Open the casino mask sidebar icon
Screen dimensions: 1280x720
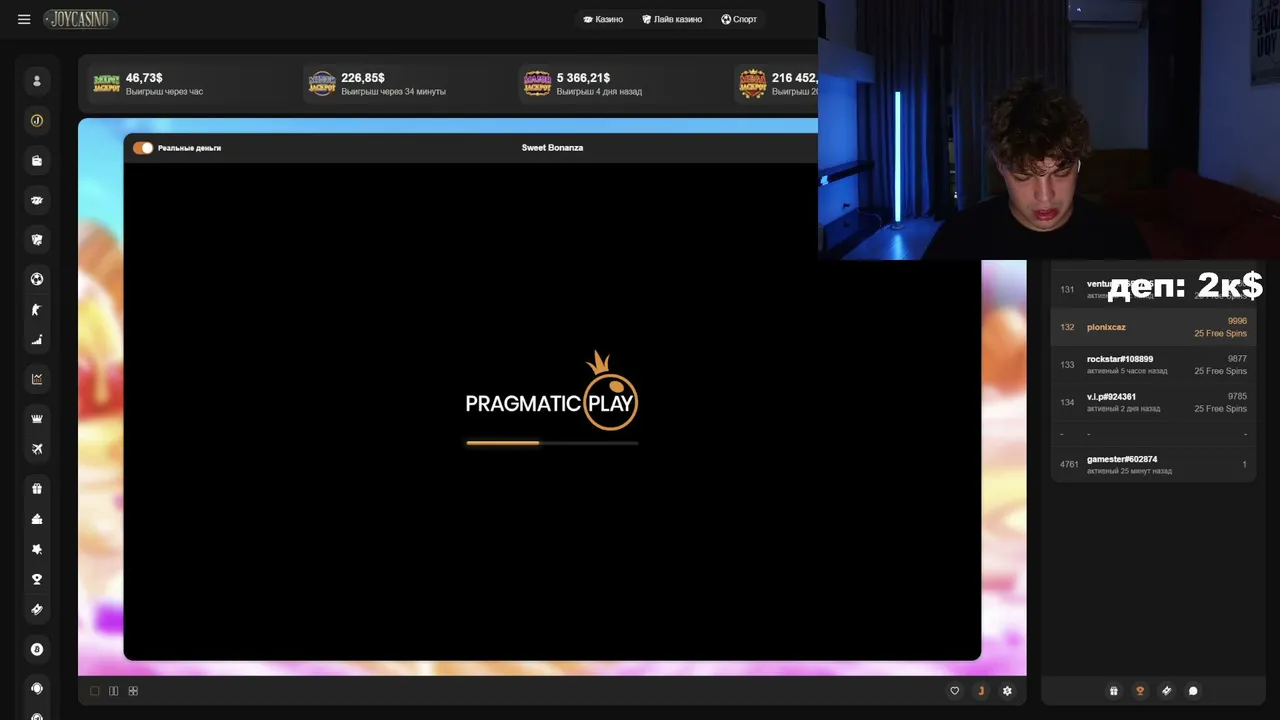tap(37, 201)
